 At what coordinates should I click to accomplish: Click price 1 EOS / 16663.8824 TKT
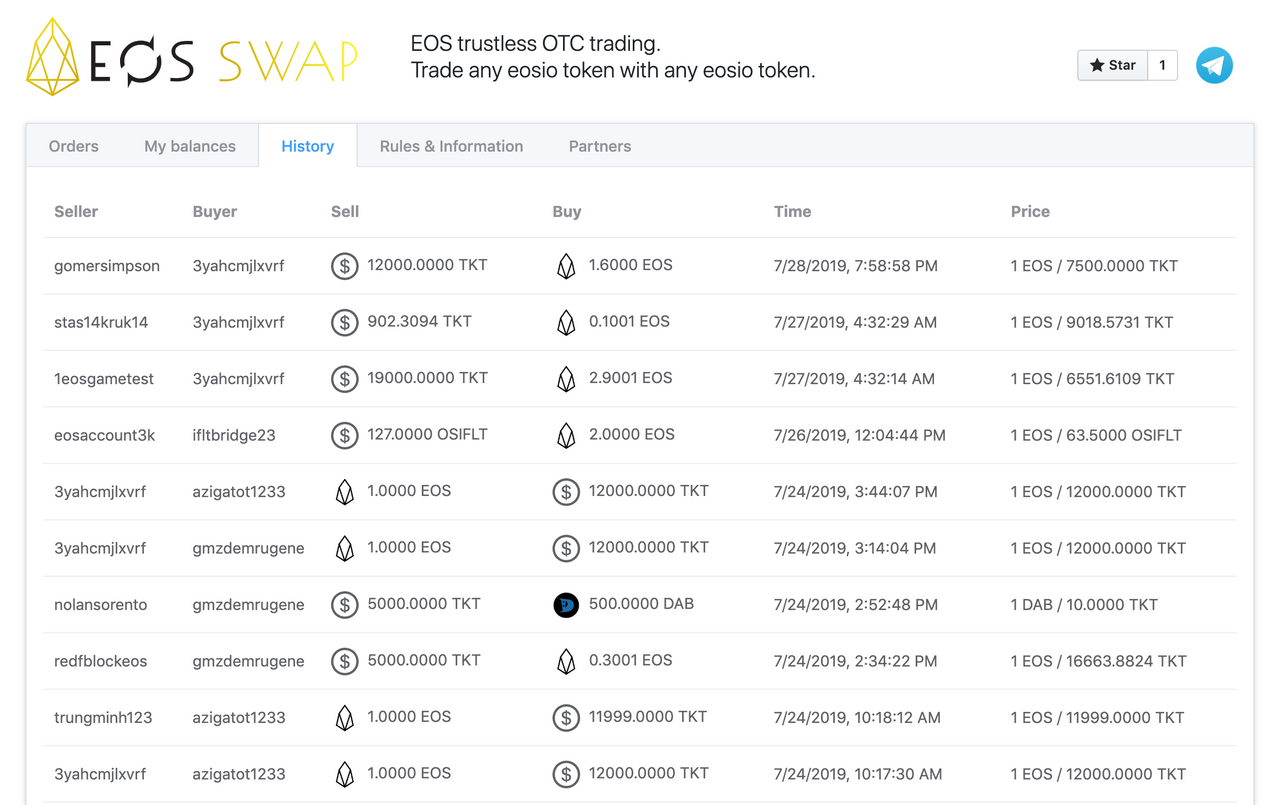[x=1098, y=661]
